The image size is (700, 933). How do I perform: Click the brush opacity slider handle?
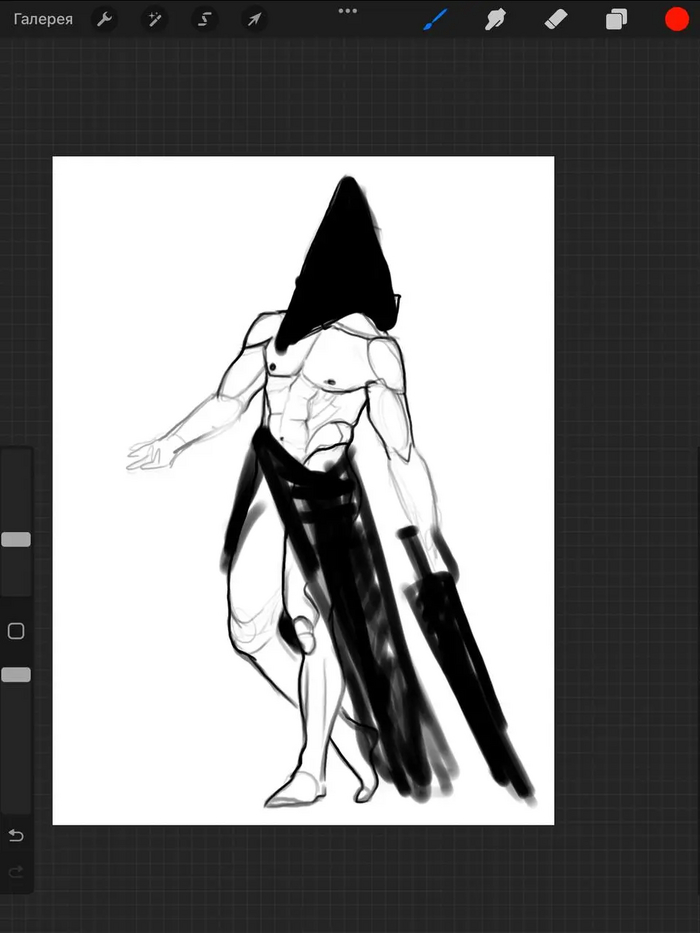(x=16, y=675)
